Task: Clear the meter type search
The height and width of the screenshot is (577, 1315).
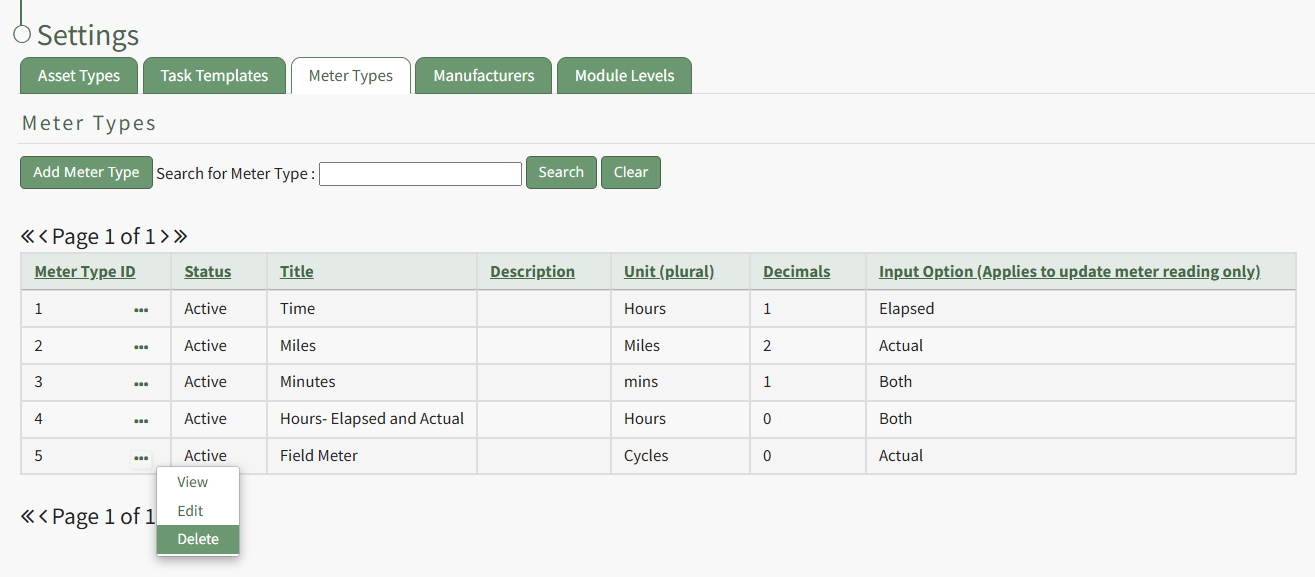Action: [x=630, y=172]
